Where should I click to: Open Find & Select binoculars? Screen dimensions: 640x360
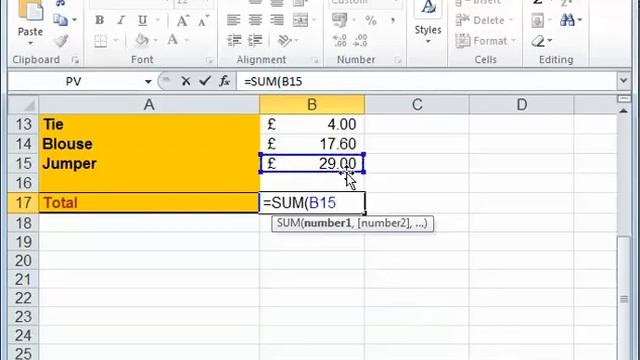(x=567, y=20)
